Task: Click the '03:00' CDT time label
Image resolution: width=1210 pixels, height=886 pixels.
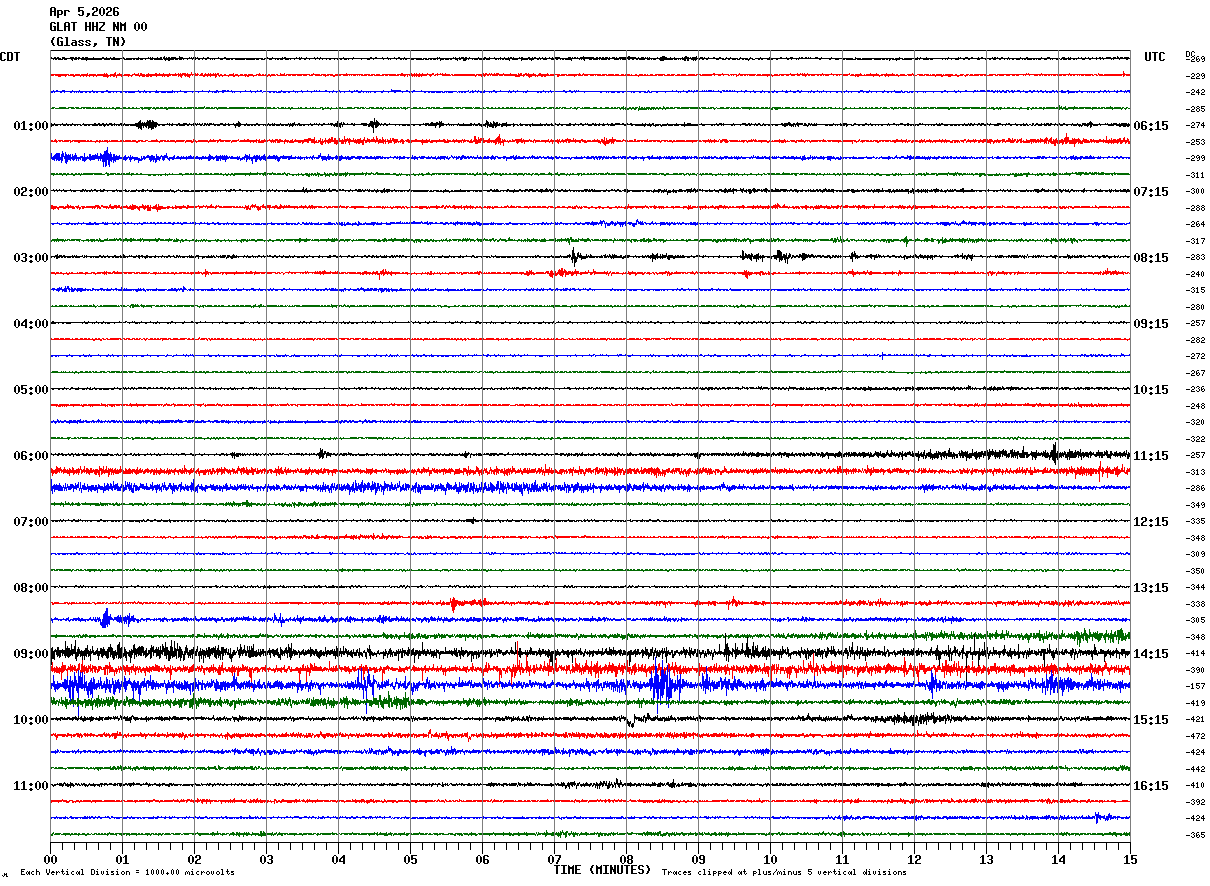Action: click(x=31, y=258)
